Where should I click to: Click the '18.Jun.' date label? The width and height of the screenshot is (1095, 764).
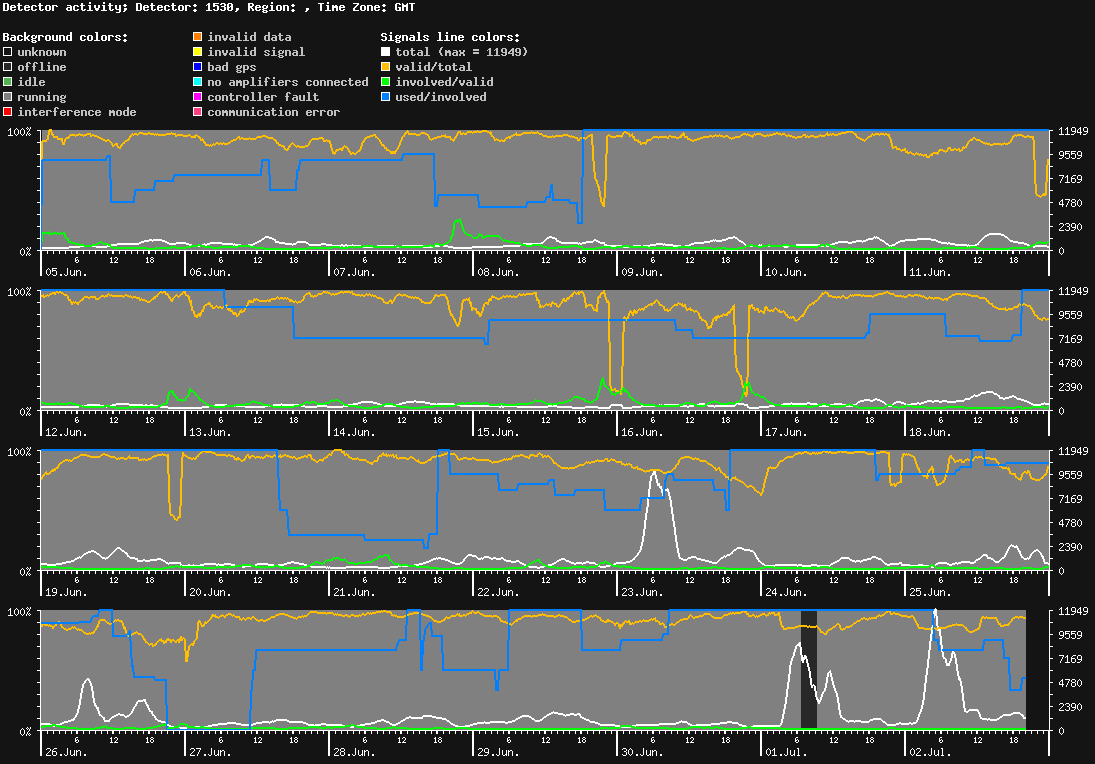coord(930,432)
